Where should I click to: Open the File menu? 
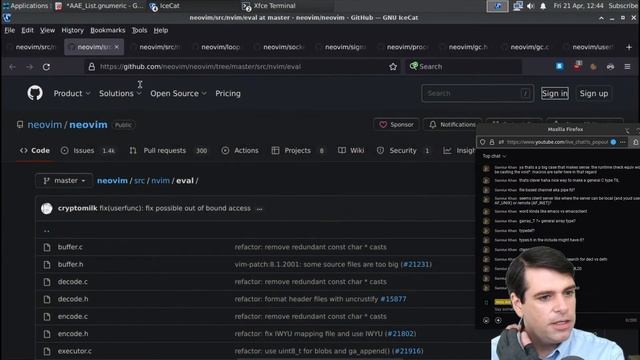pos(9,30)
